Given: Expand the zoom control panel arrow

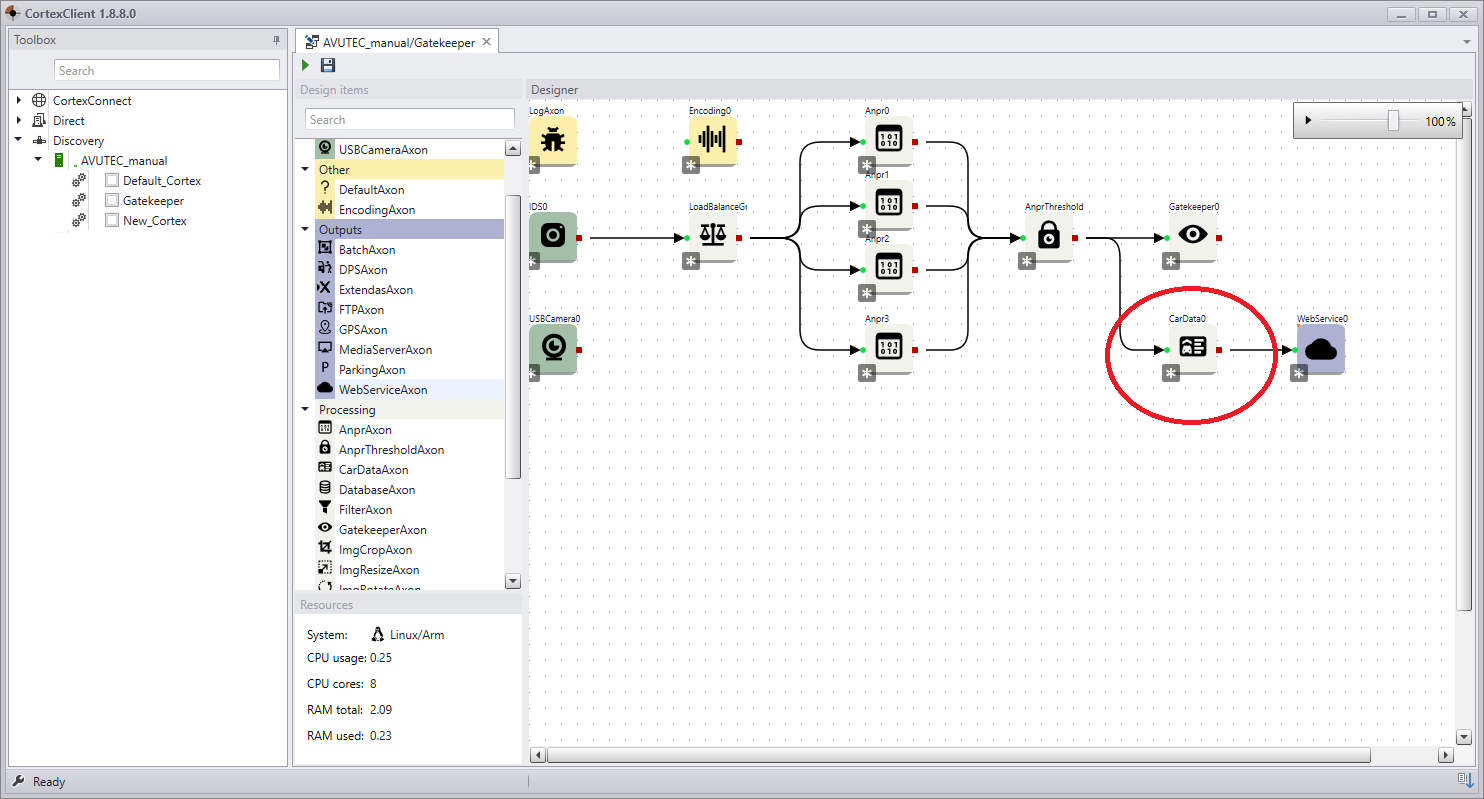Looking at the screenshot, I should pos(1308,121).
